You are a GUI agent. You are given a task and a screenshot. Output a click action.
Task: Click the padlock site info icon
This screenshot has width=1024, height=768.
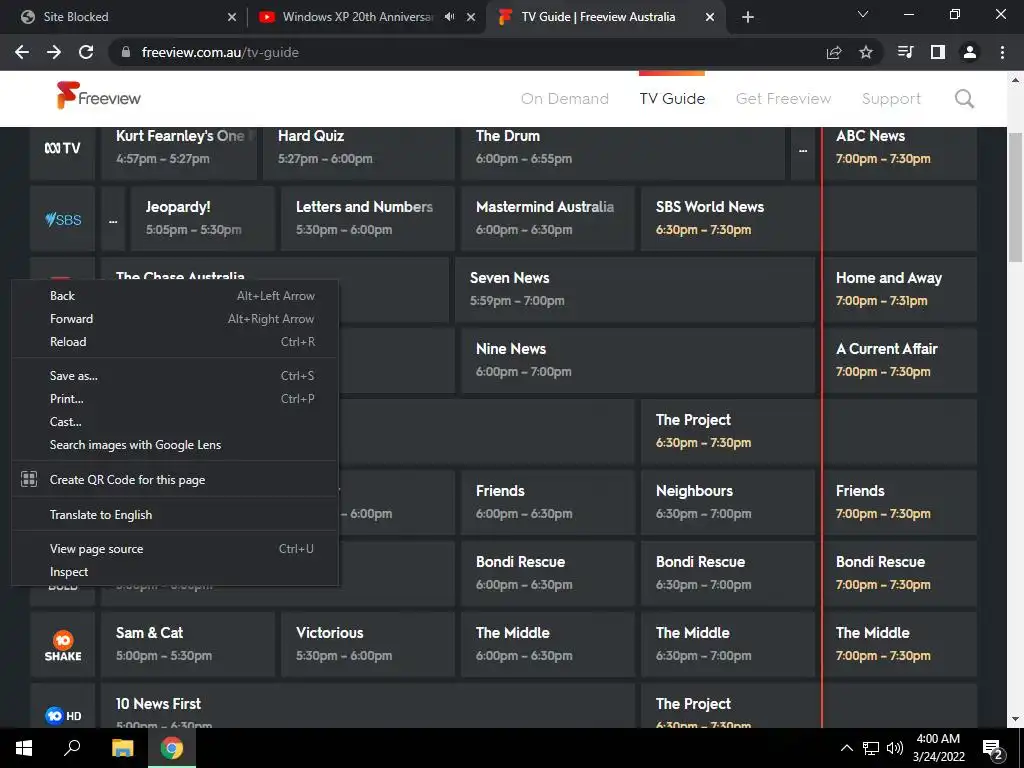pyautogui.click(x=126, y=52)
